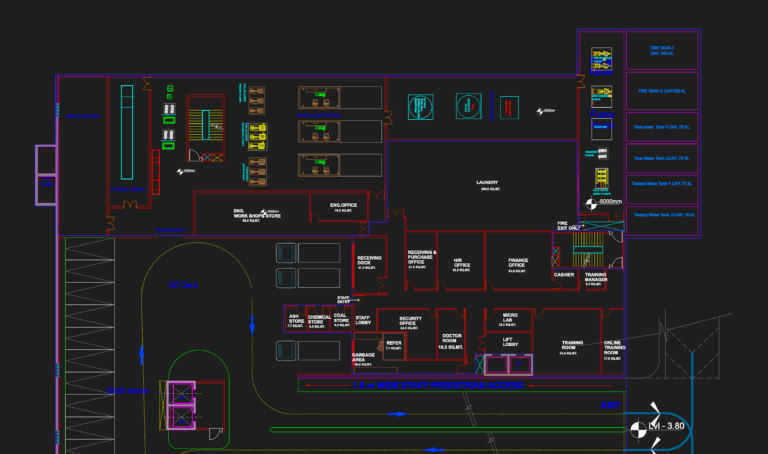Select the CHEMICAL STORE label
This screenshot has height=454, width=768.
pos(319,321)
